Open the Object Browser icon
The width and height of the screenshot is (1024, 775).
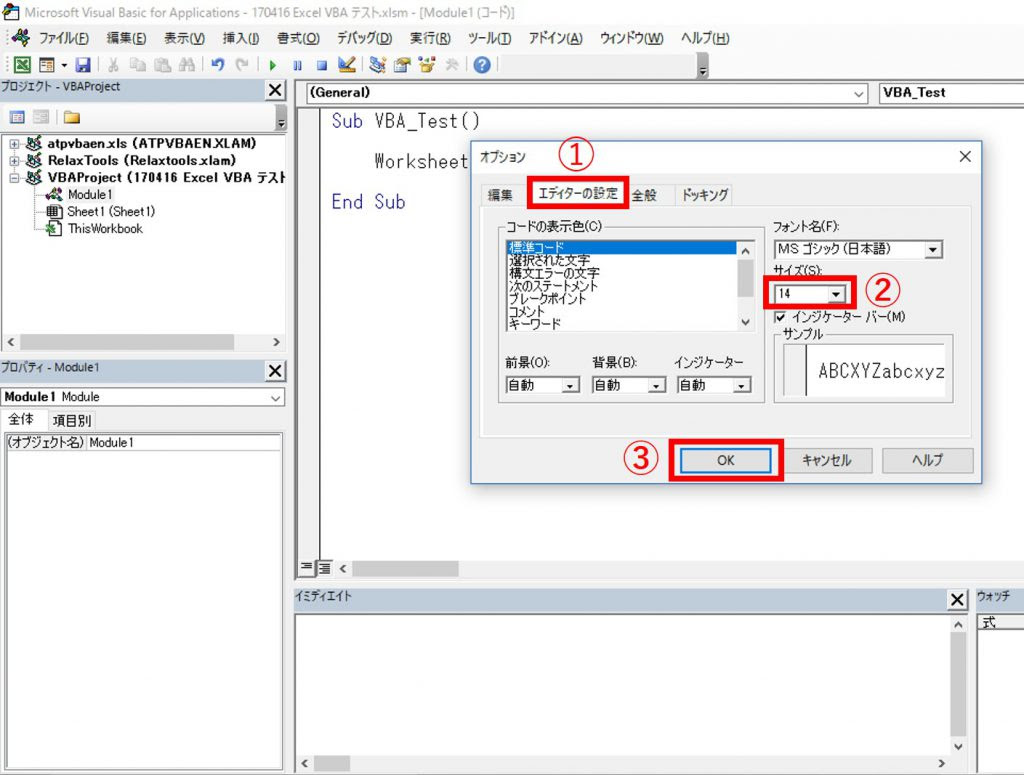point(428,66)
